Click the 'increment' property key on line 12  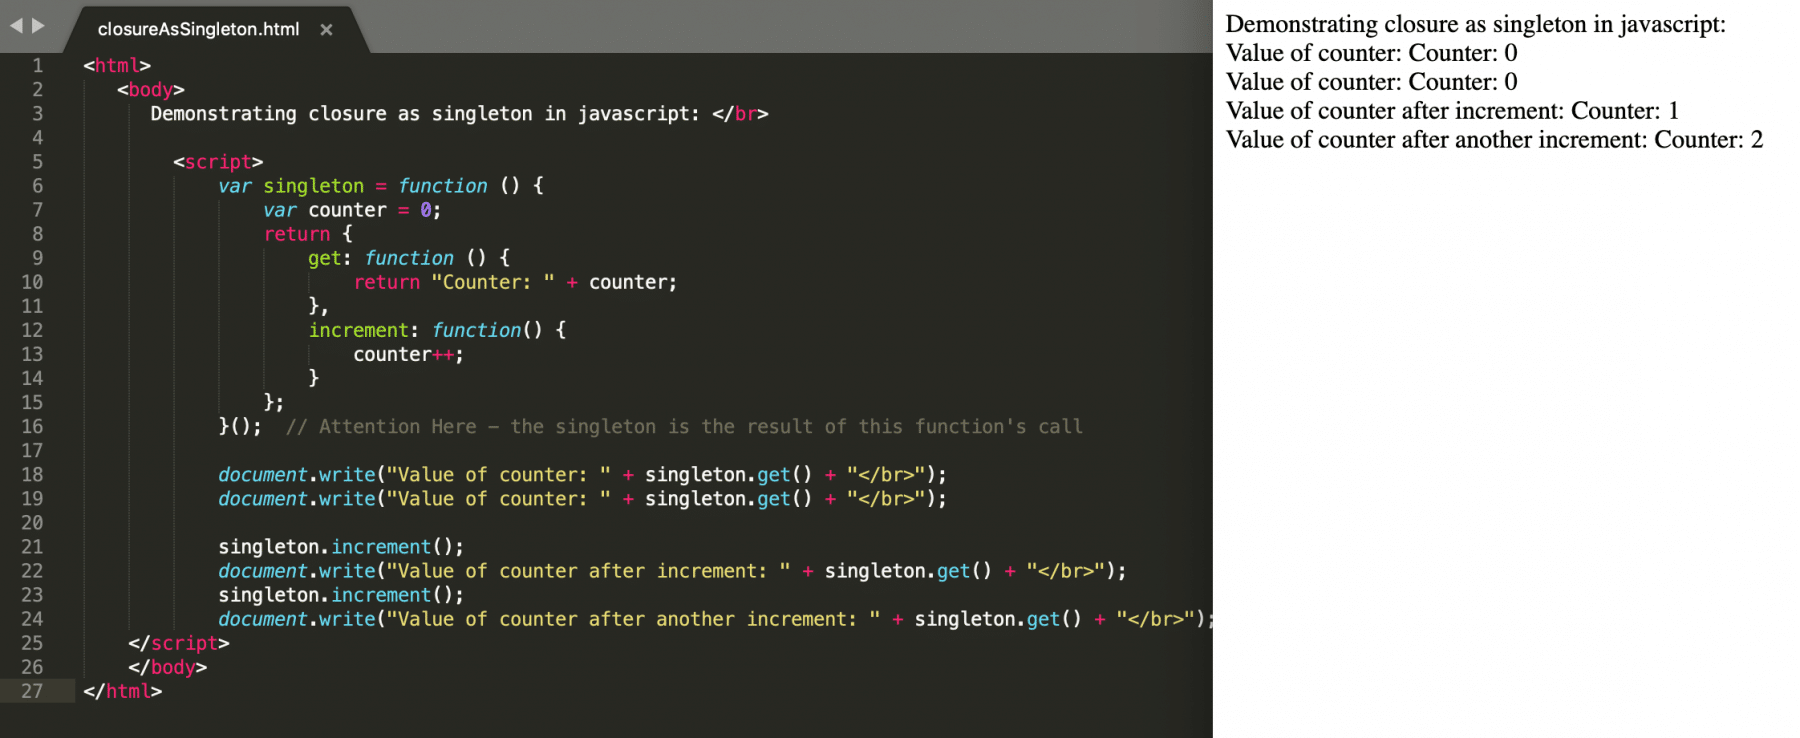[x=358, y=330]
